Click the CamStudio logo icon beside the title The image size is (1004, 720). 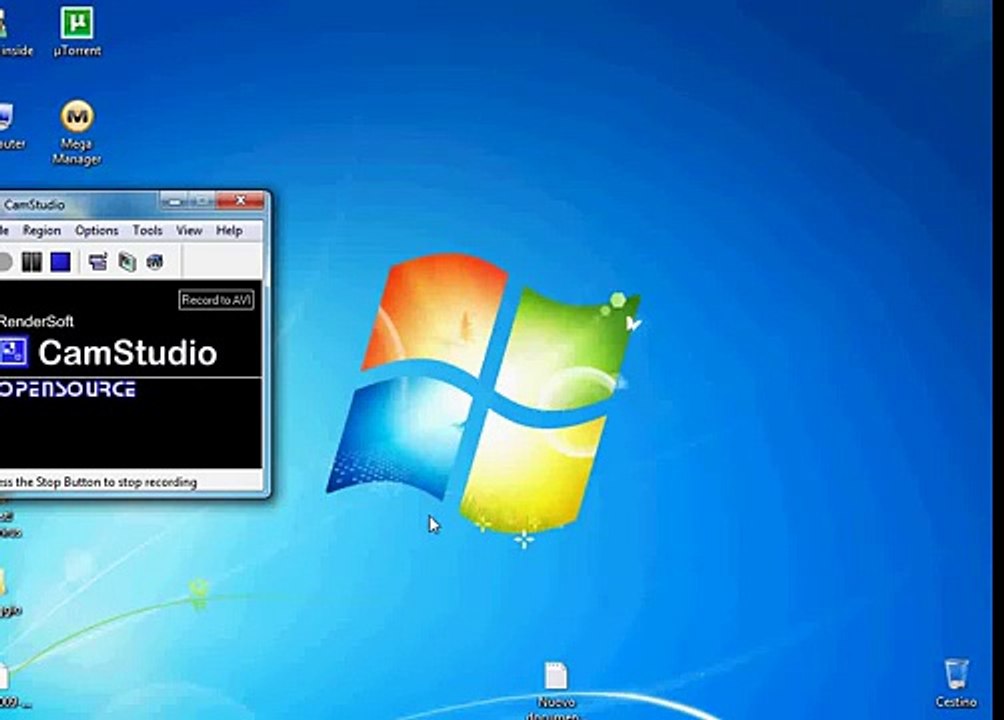(13, 352)
